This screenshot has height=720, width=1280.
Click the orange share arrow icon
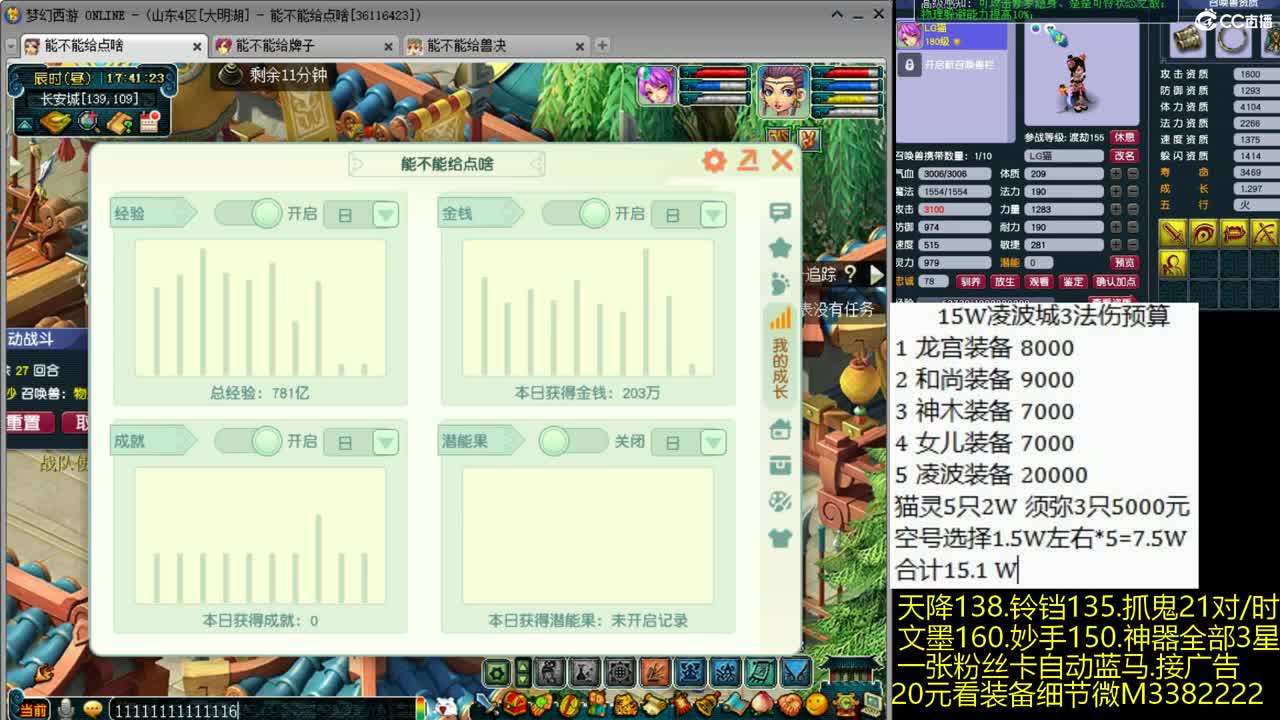coord(747,161)
